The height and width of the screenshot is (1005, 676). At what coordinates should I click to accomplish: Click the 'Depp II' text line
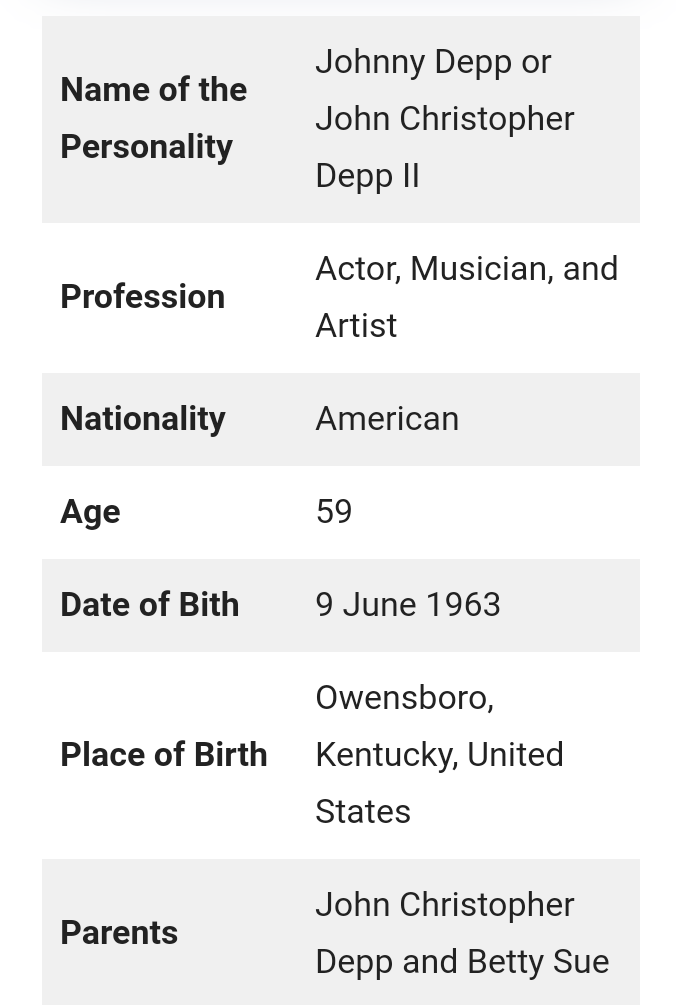(x=367, y=176)
